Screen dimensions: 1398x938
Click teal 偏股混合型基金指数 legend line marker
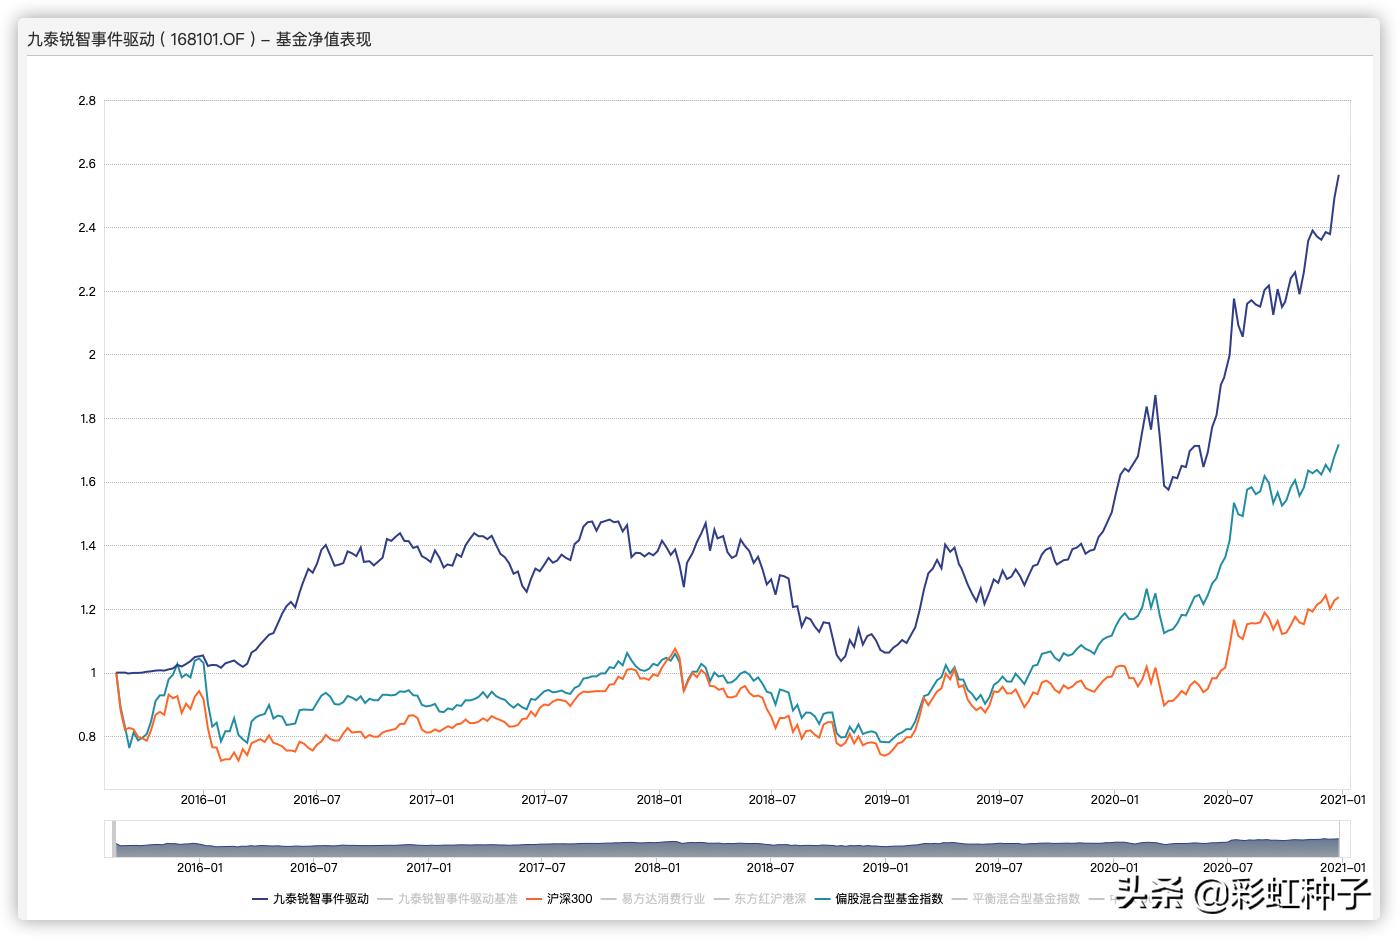point(823,899)
